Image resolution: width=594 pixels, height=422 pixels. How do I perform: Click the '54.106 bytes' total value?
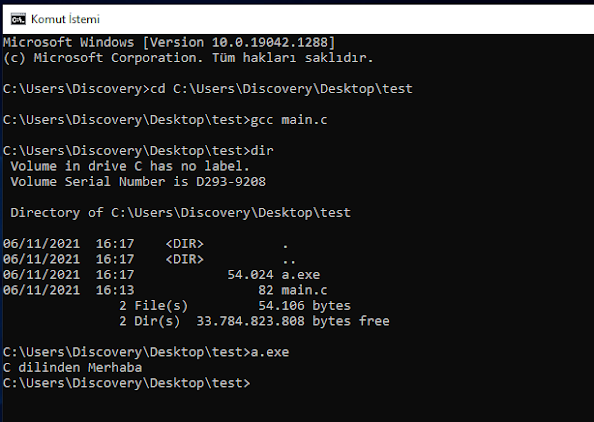(x=305, y=306)
